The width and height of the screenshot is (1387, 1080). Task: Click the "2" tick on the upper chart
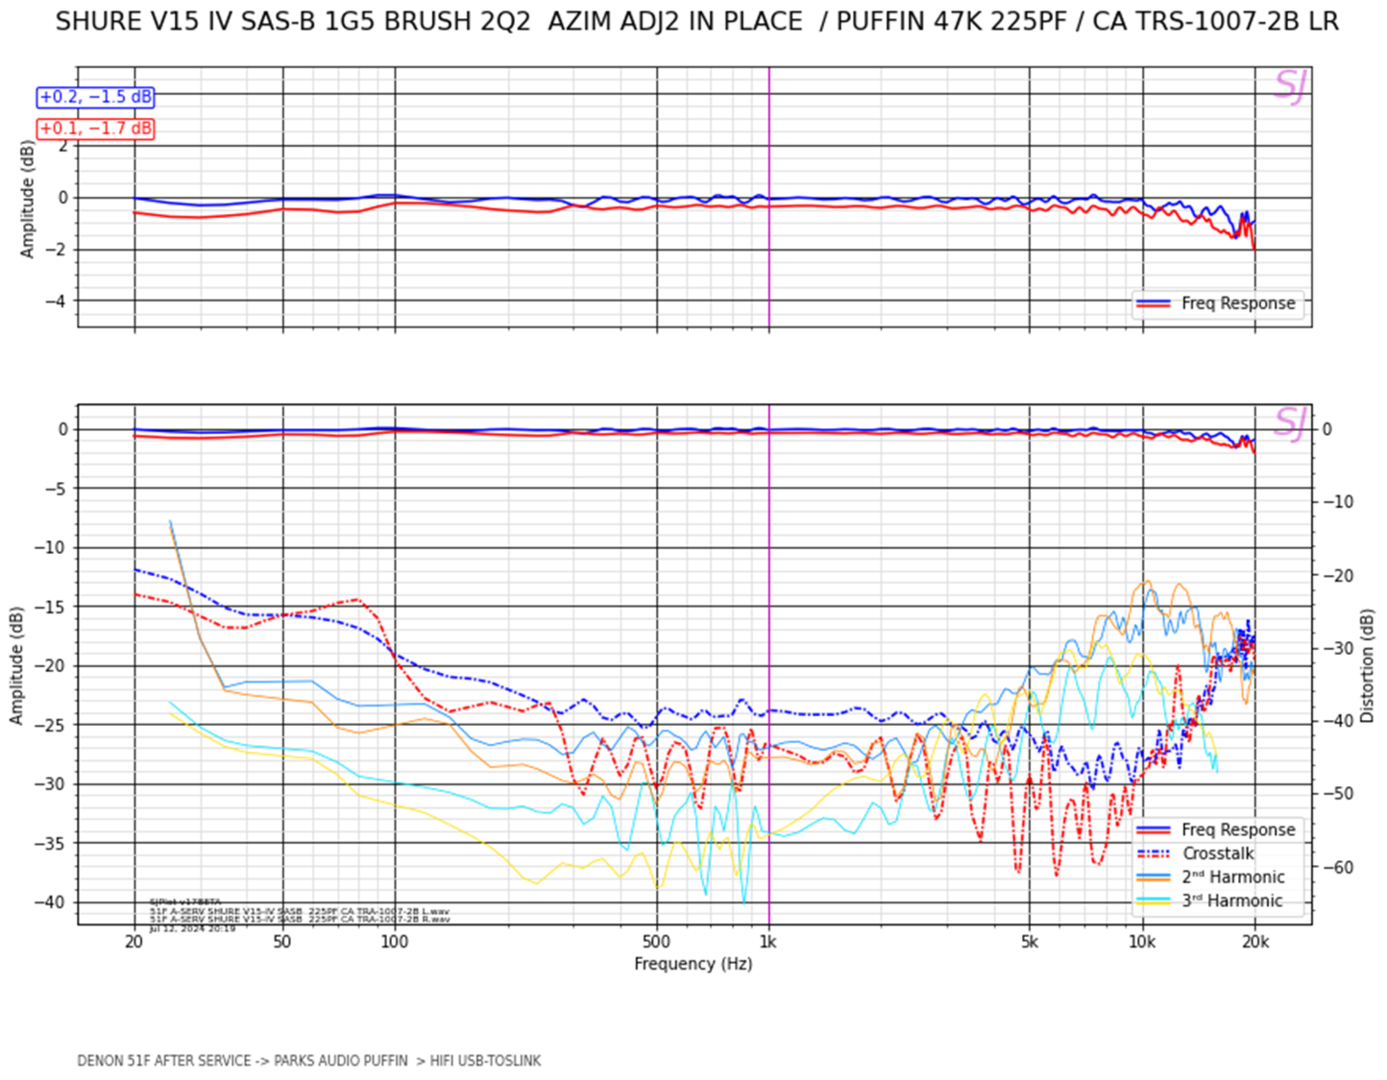pyautogui.click(x=63, y=146)
